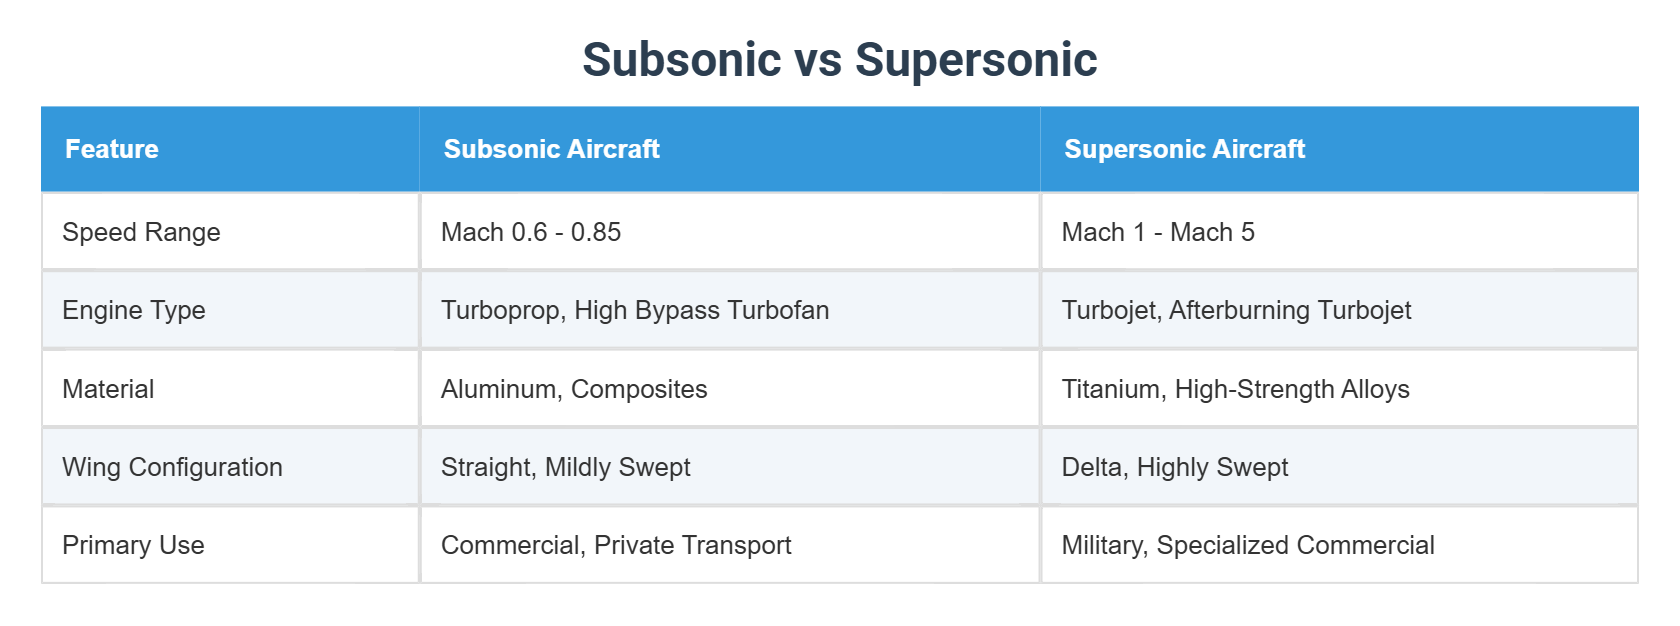The height and width of the screenshot is (626, 1680).
Task: Click the word 'Supersonic' in the page title
Action: 976,60
